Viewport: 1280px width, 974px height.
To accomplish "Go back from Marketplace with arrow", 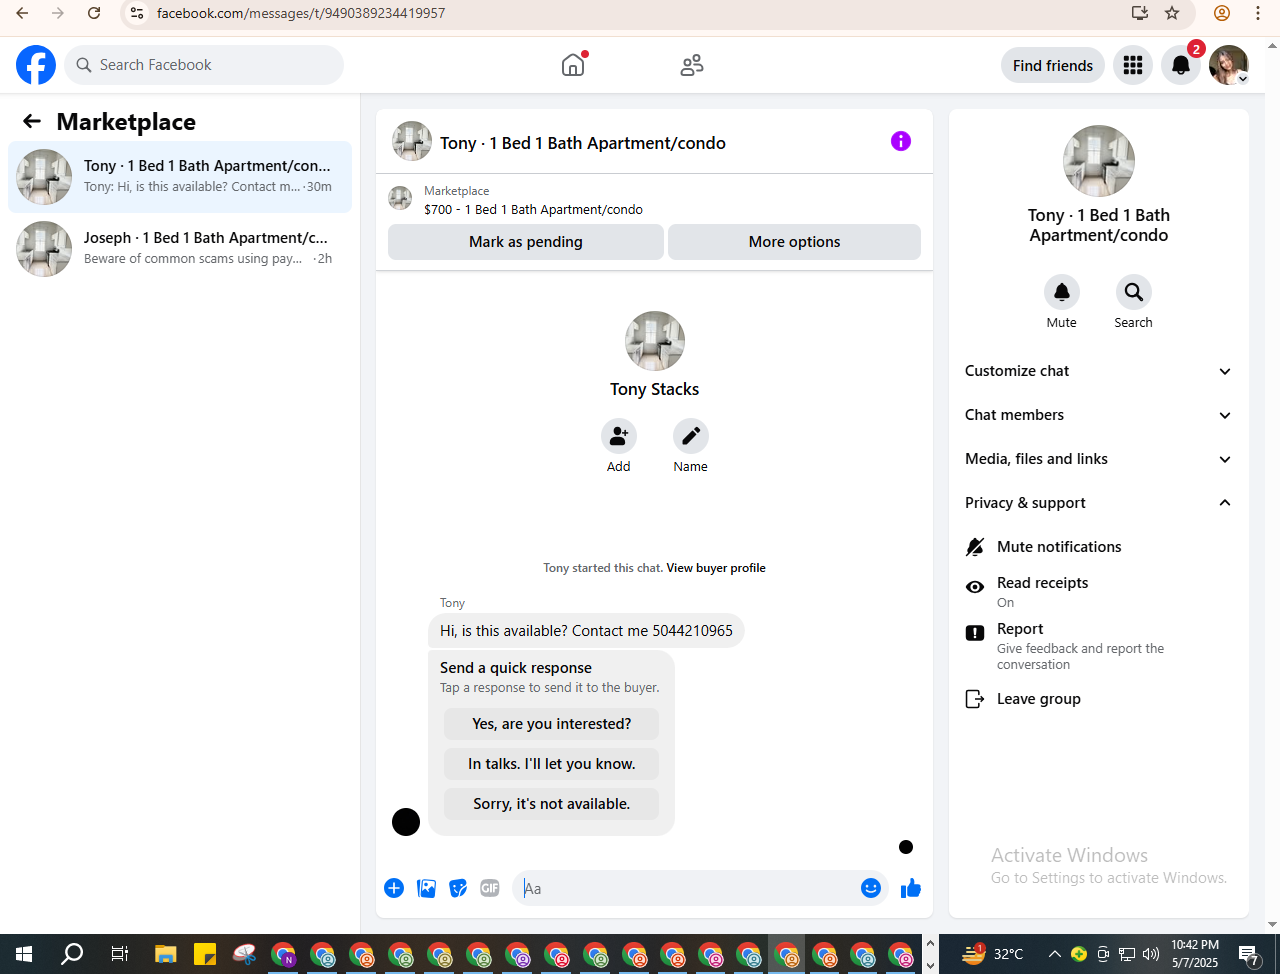I will 32,121.
